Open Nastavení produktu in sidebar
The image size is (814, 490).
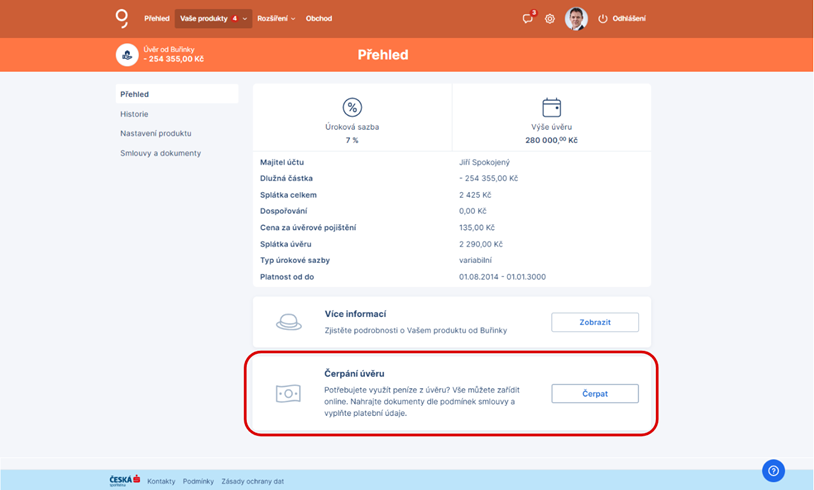[x=155, y=133]
